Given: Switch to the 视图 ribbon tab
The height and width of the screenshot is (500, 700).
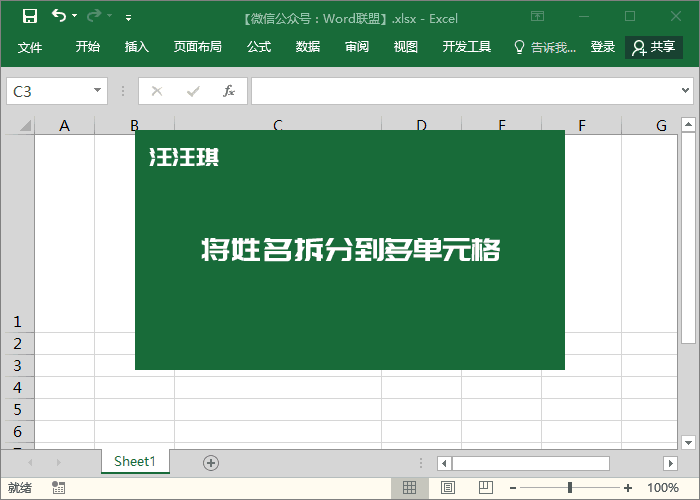Looking at the screenshot, I should click(x=405, y=46).
